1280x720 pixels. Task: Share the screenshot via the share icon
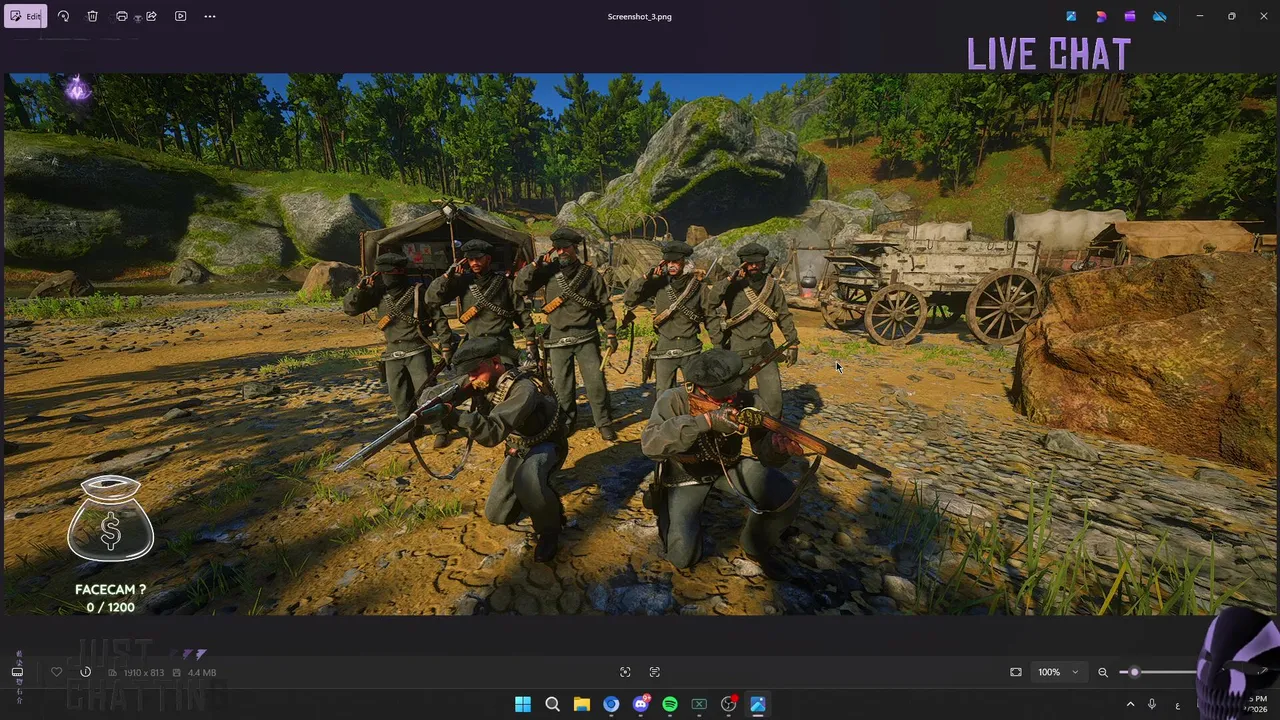point(151,16)
